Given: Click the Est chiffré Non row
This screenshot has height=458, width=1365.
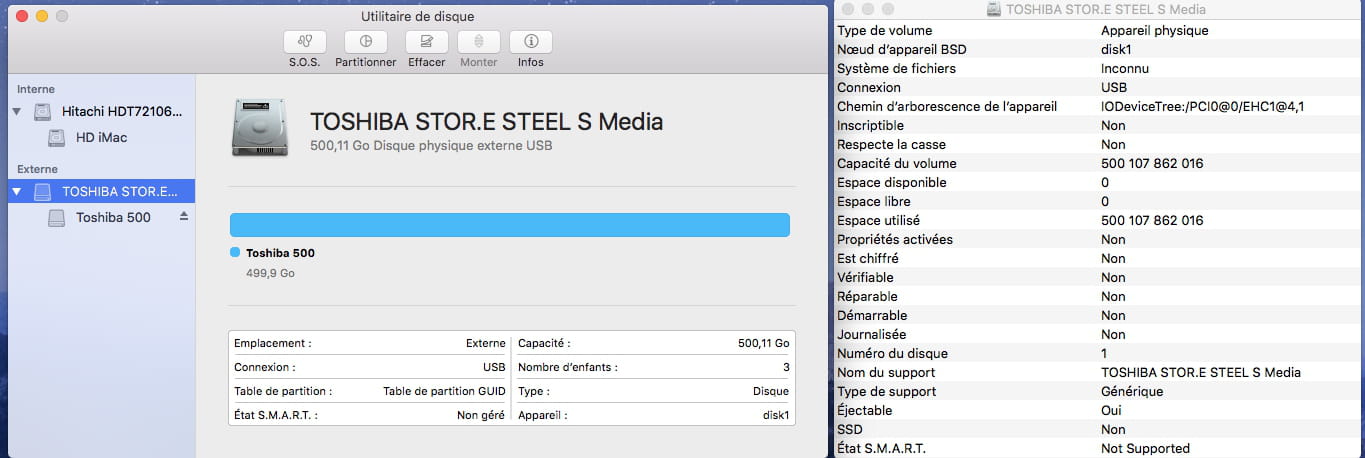Looking at the screenshot, I should 1099,258.
